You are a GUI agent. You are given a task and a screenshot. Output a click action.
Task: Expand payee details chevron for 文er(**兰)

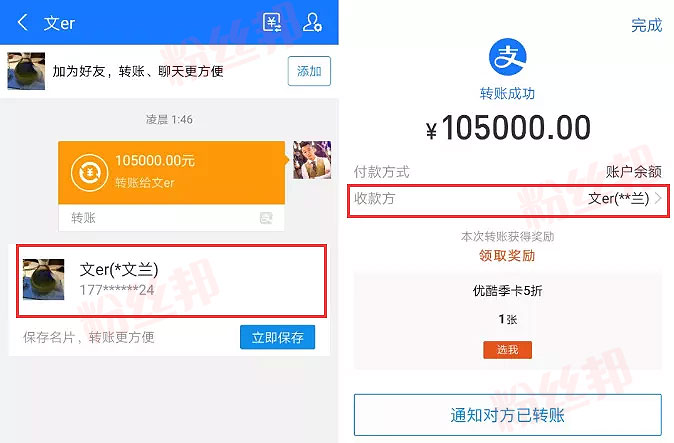[x=658, y=198]
